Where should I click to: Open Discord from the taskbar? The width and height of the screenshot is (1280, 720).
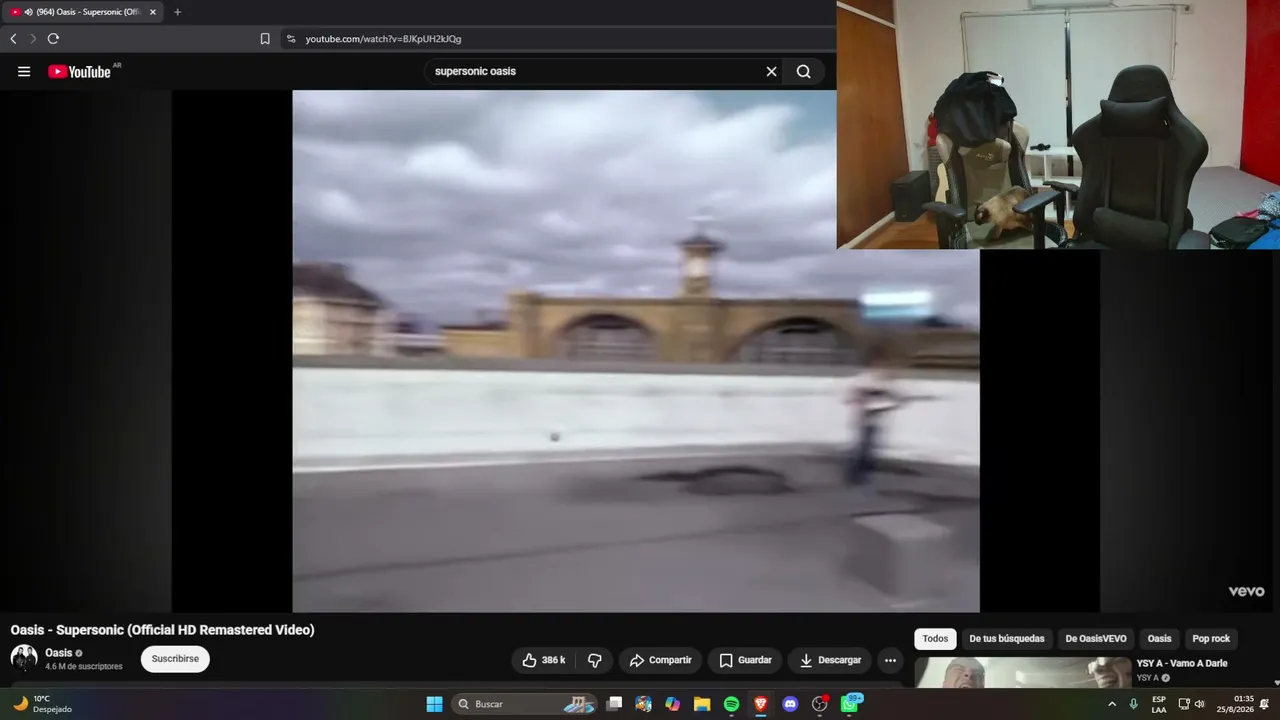coord(790,704)
